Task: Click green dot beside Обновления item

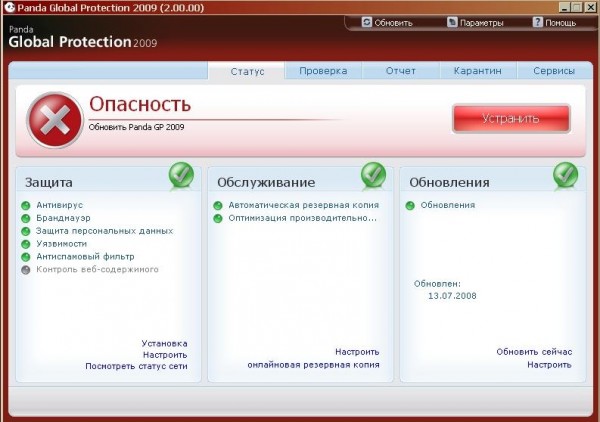Action: 410,206
